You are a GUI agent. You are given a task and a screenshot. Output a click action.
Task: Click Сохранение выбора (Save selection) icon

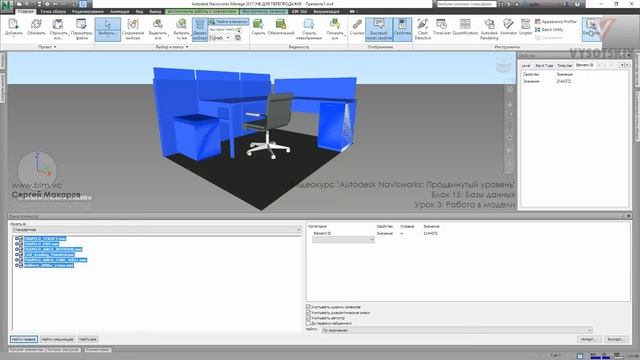point(133,24)
